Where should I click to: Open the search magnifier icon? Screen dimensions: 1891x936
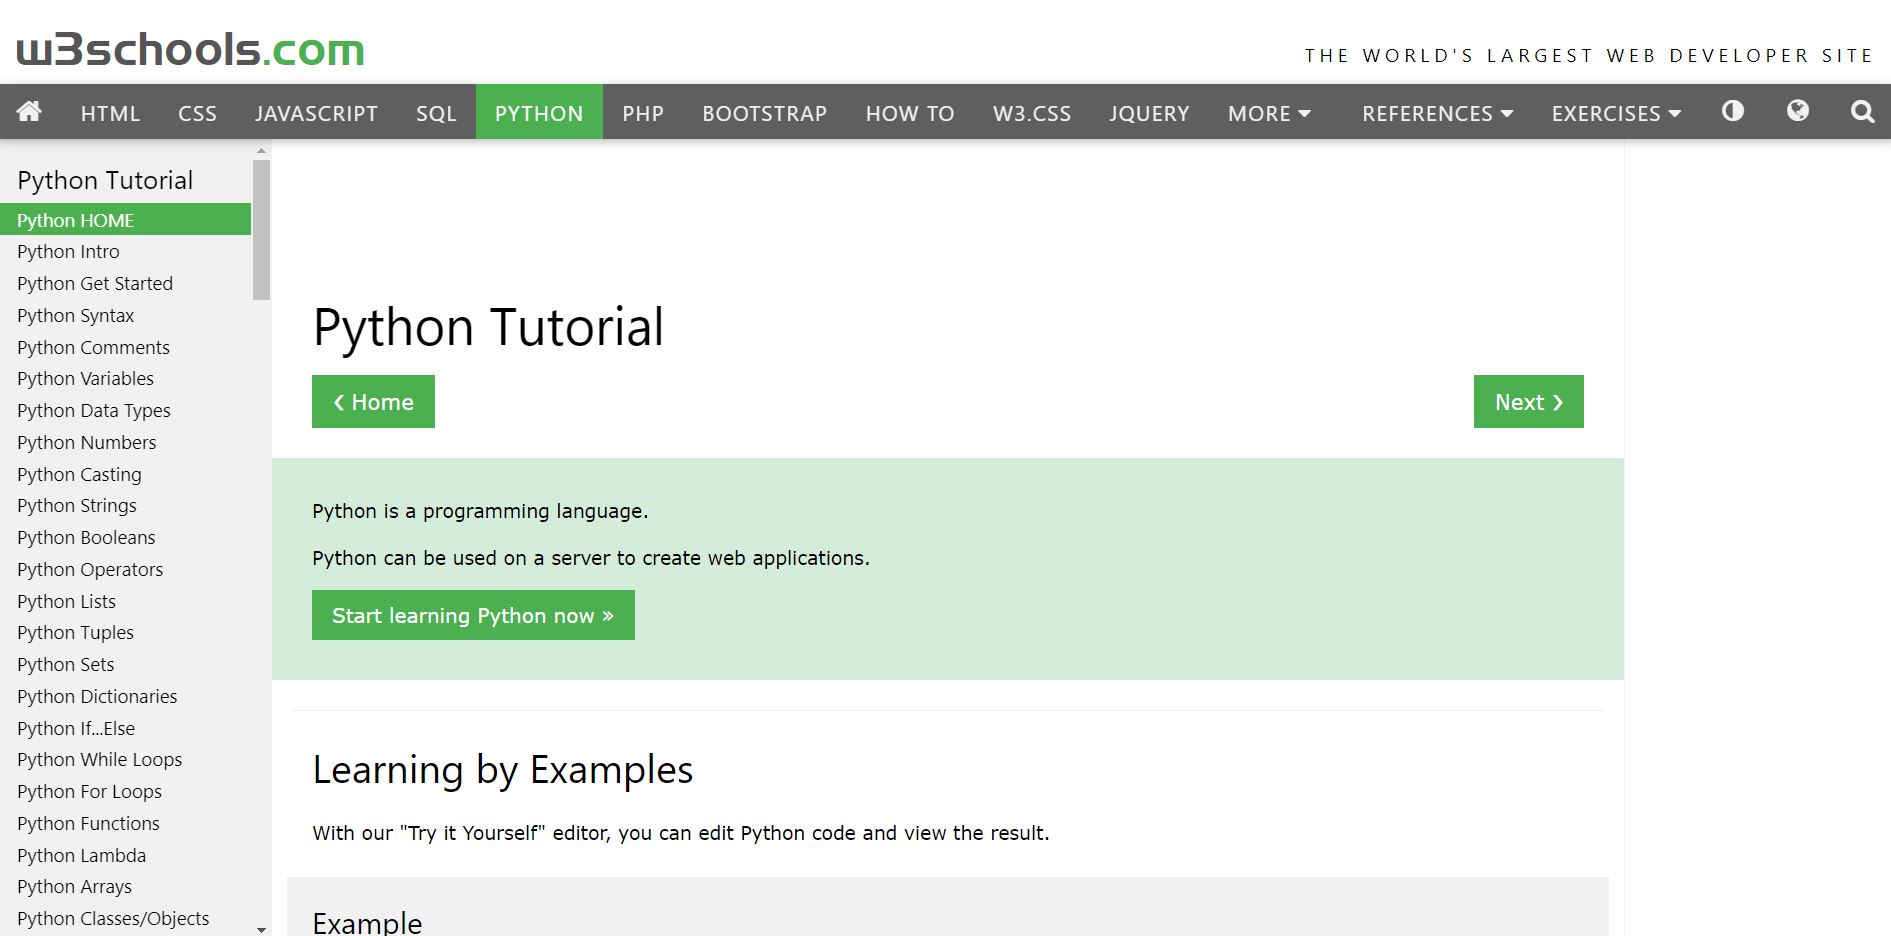click(1862, 111)
